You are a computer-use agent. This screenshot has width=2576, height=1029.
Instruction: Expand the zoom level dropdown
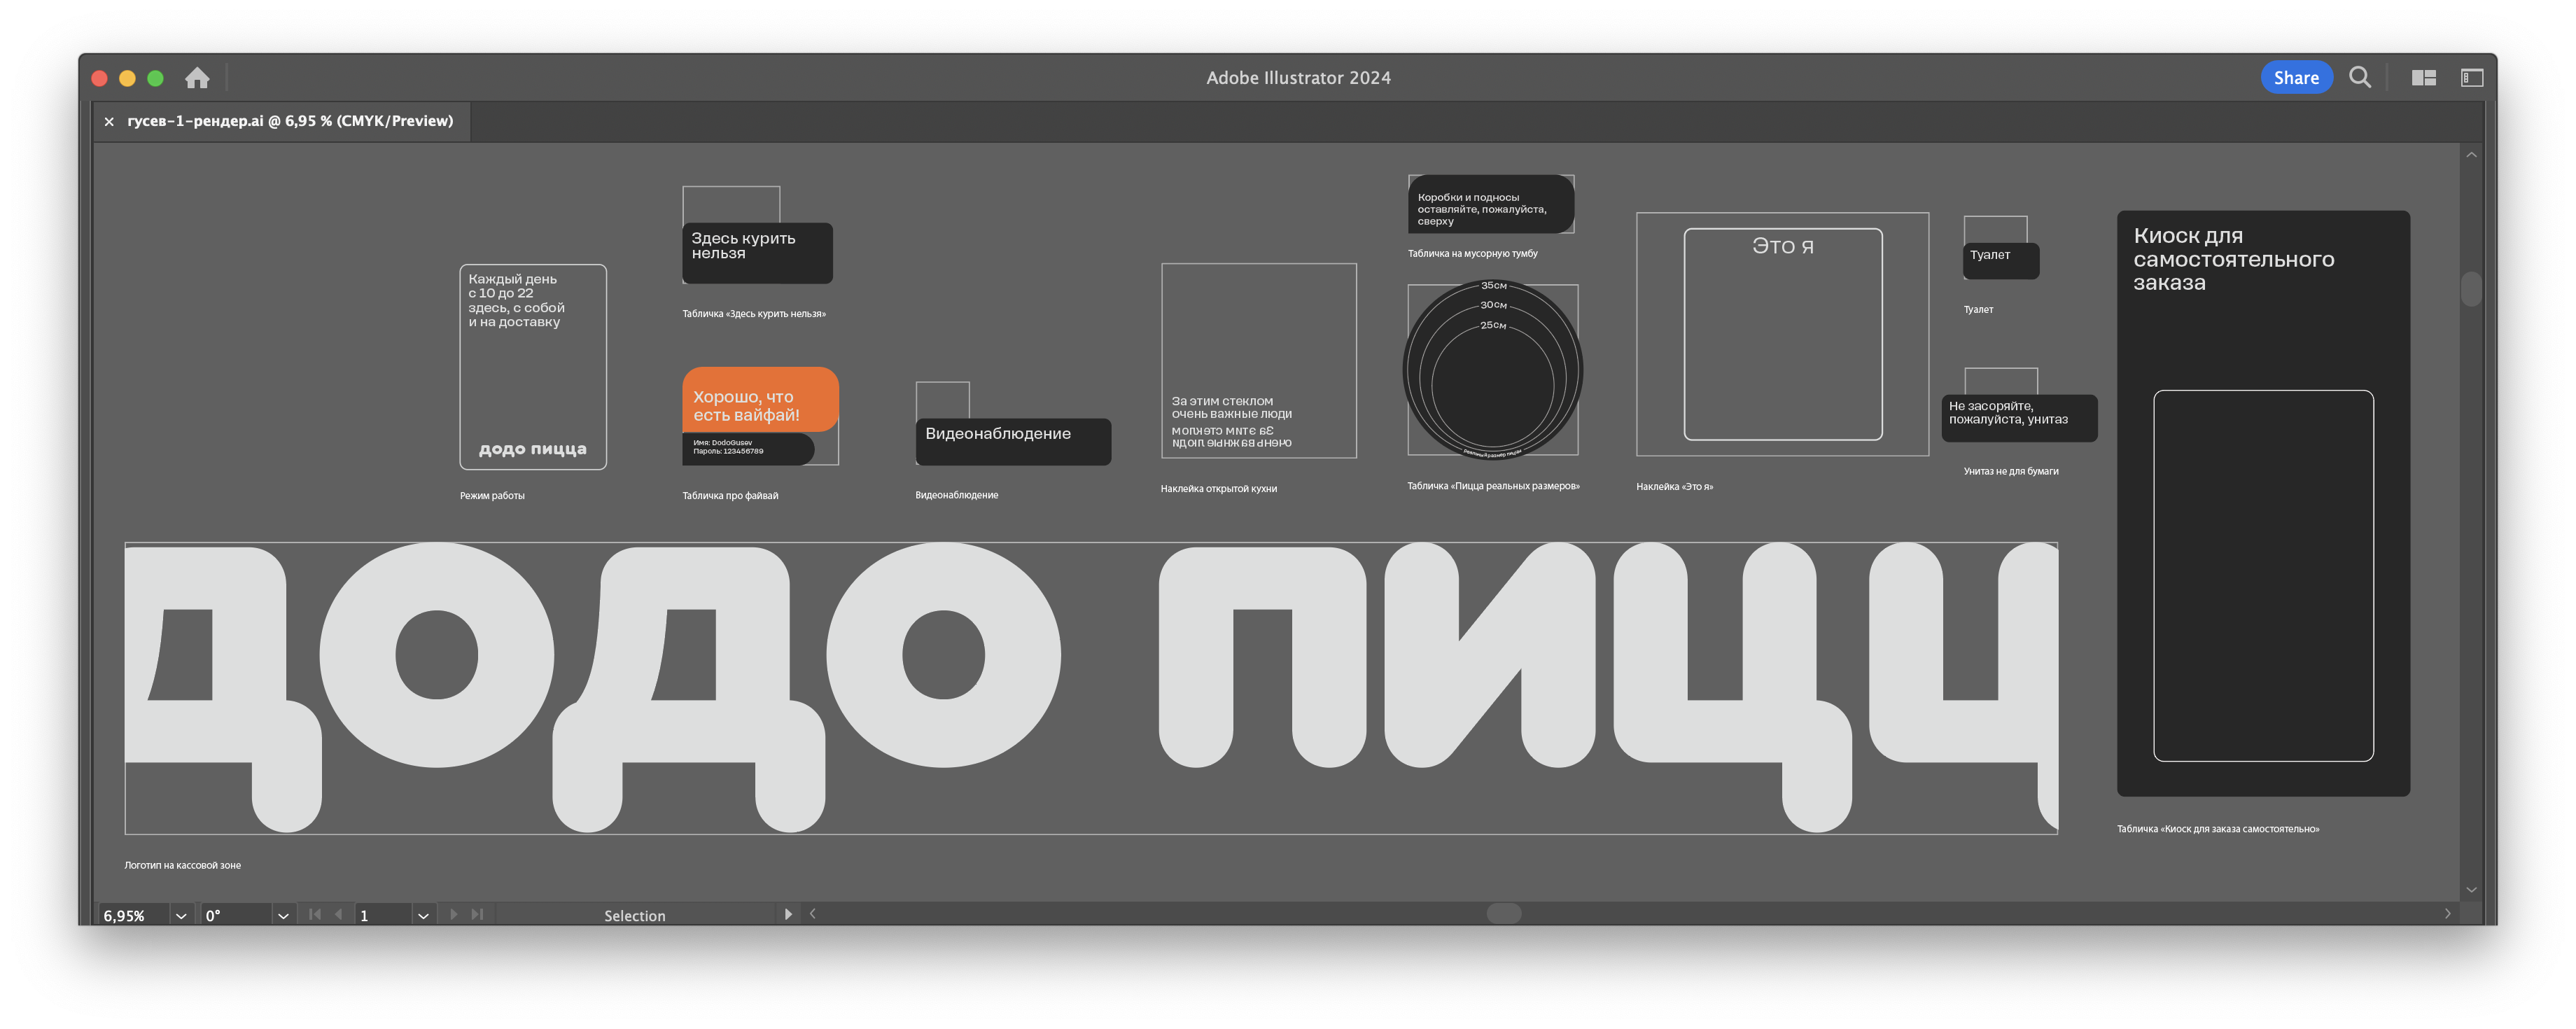pos(181,915)
